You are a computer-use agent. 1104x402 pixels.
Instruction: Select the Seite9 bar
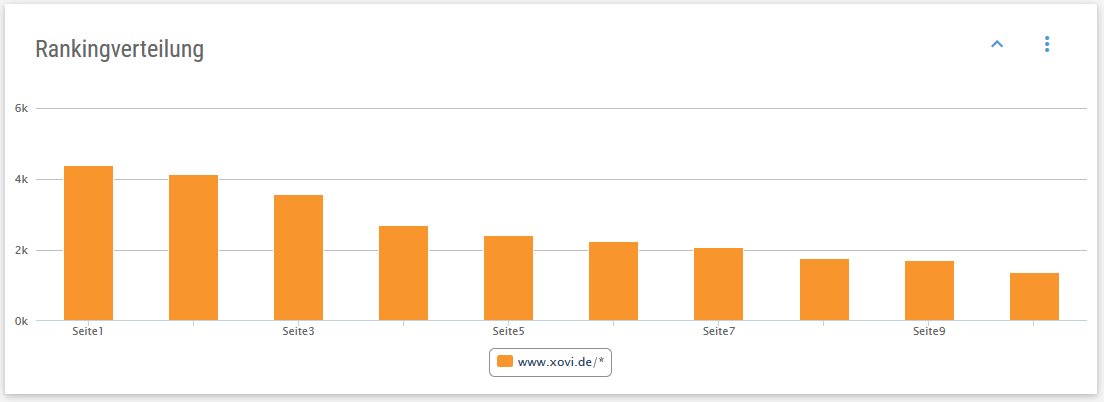coord(929,291)
